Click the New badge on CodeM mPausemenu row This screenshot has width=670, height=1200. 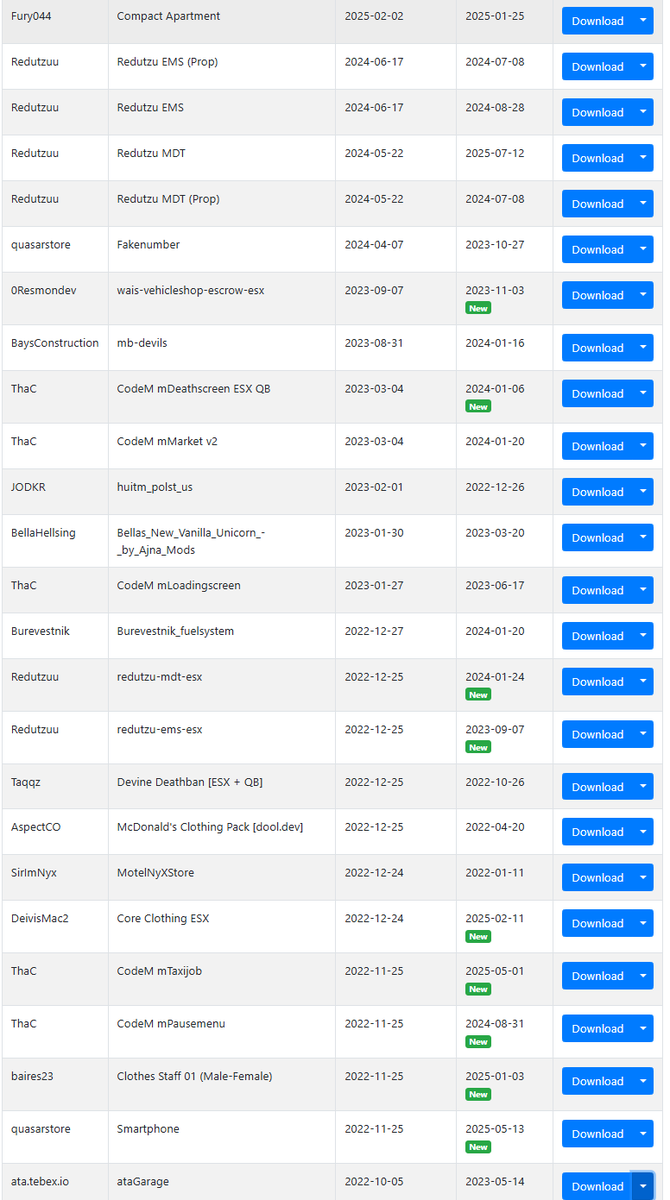point(478,1042)
